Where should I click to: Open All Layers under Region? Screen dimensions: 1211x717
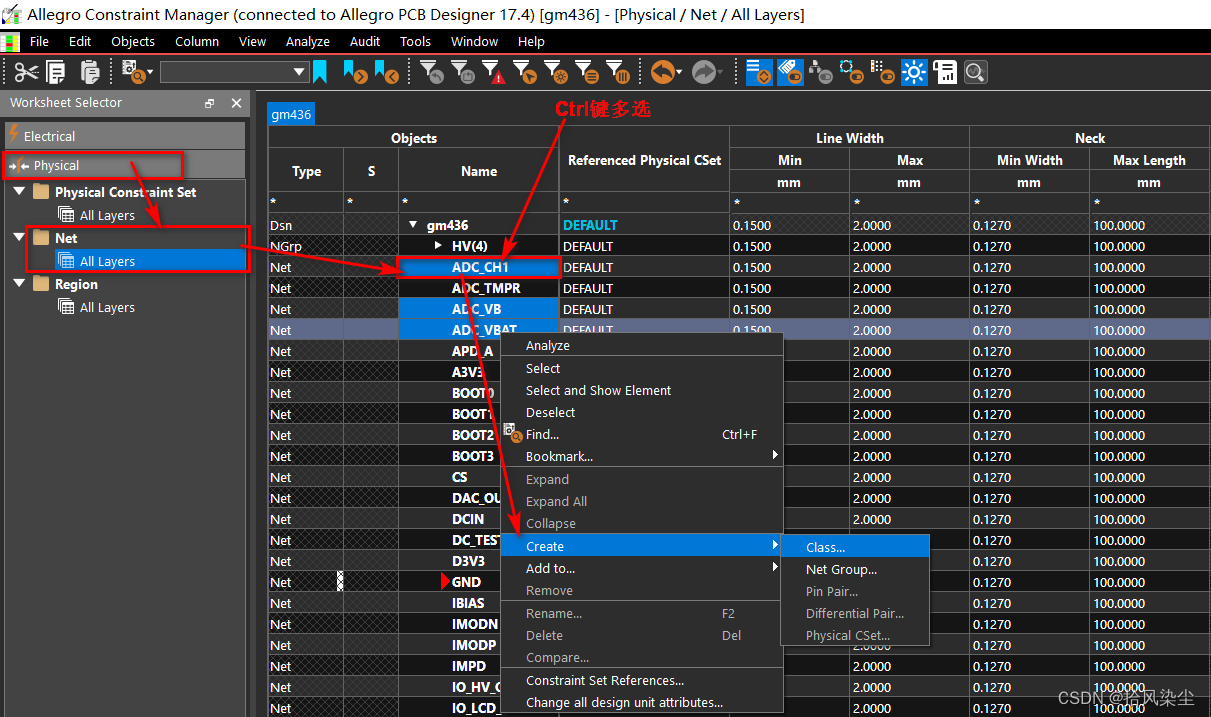(107, 307)
